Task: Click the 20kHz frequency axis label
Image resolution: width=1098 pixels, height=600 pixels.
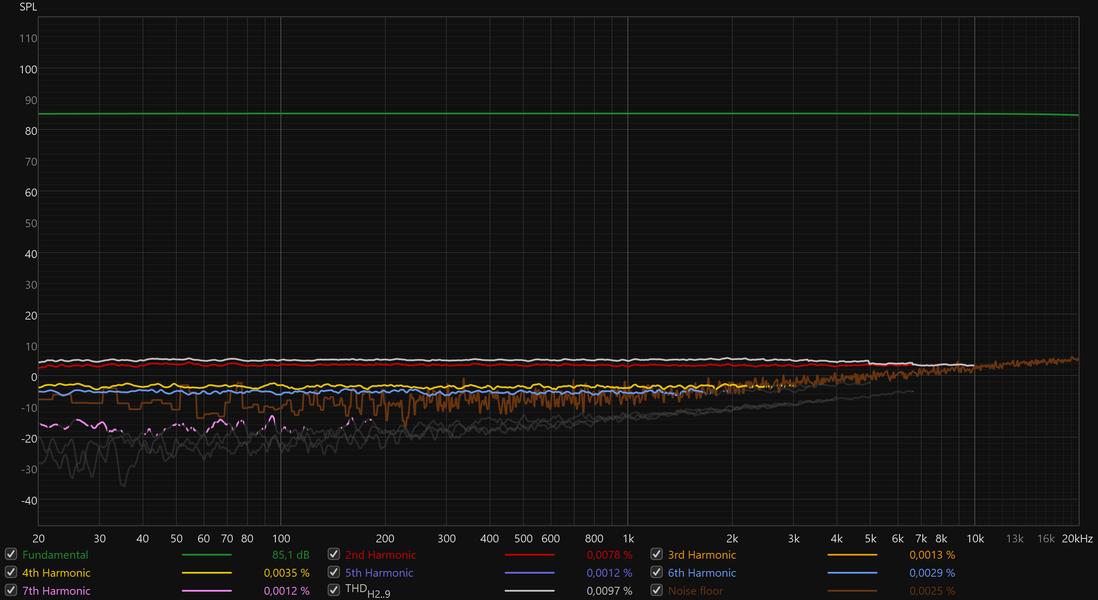Action: [1077, 538]
